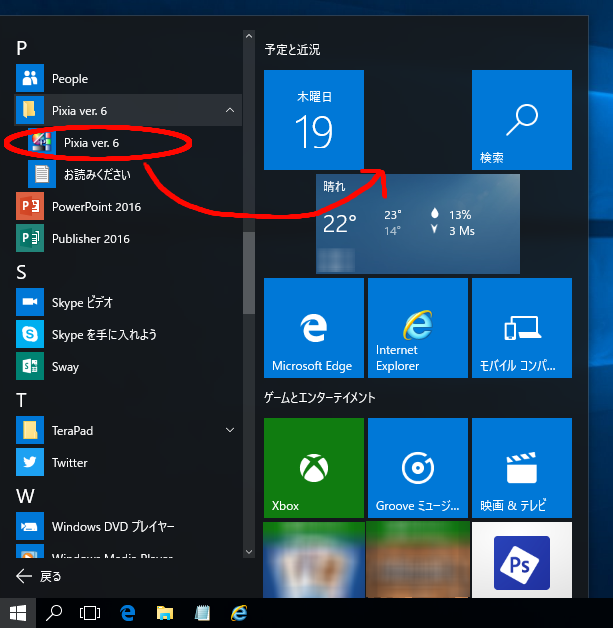This screenshot has height=628, width=613.
Task: Open the Sway app icon
Action: (30, 366)
